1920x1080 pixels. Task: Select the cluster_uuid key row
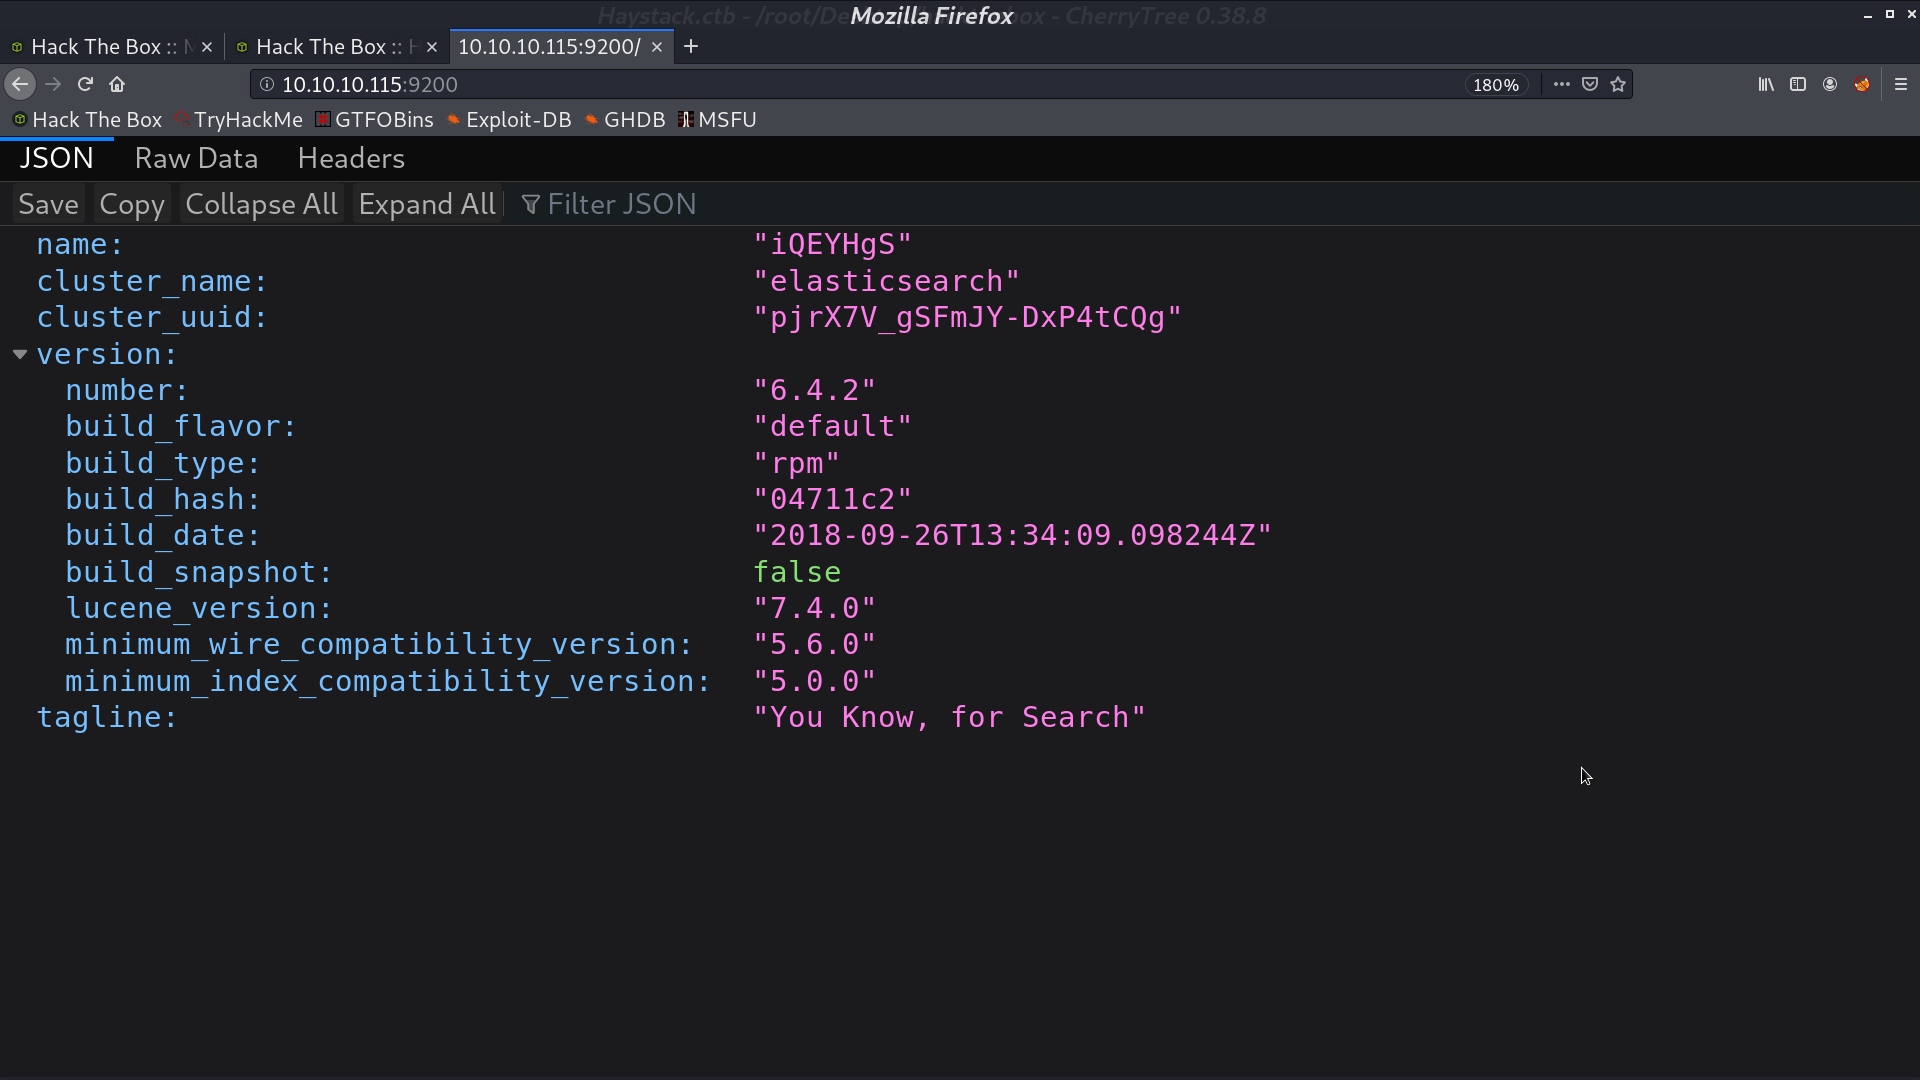(152, 318)
